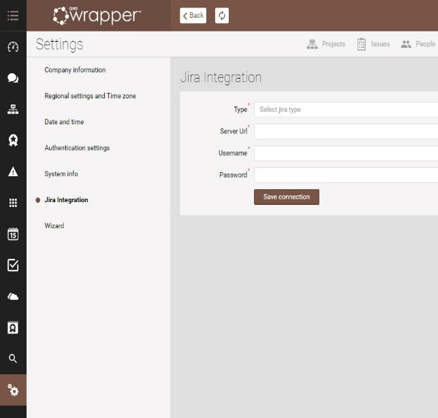The height and width of the screenshot is (418, 438).
Task: Focus the Username field
Action: [x=346, y=153]
